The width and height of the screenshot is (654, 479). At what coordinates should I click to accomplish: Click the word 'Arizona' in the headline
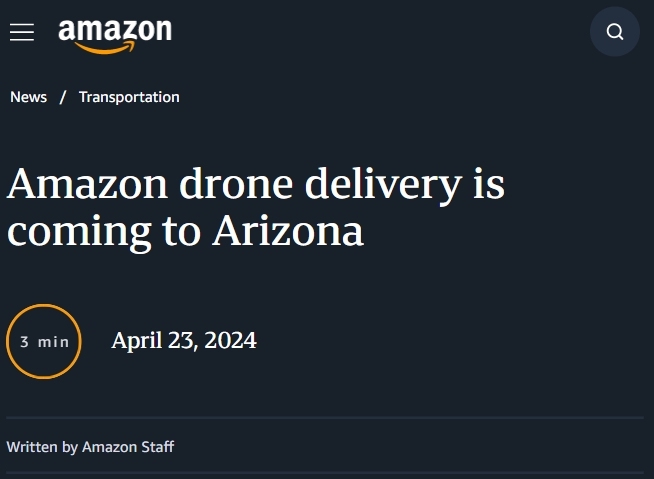(x=288, y=231)
